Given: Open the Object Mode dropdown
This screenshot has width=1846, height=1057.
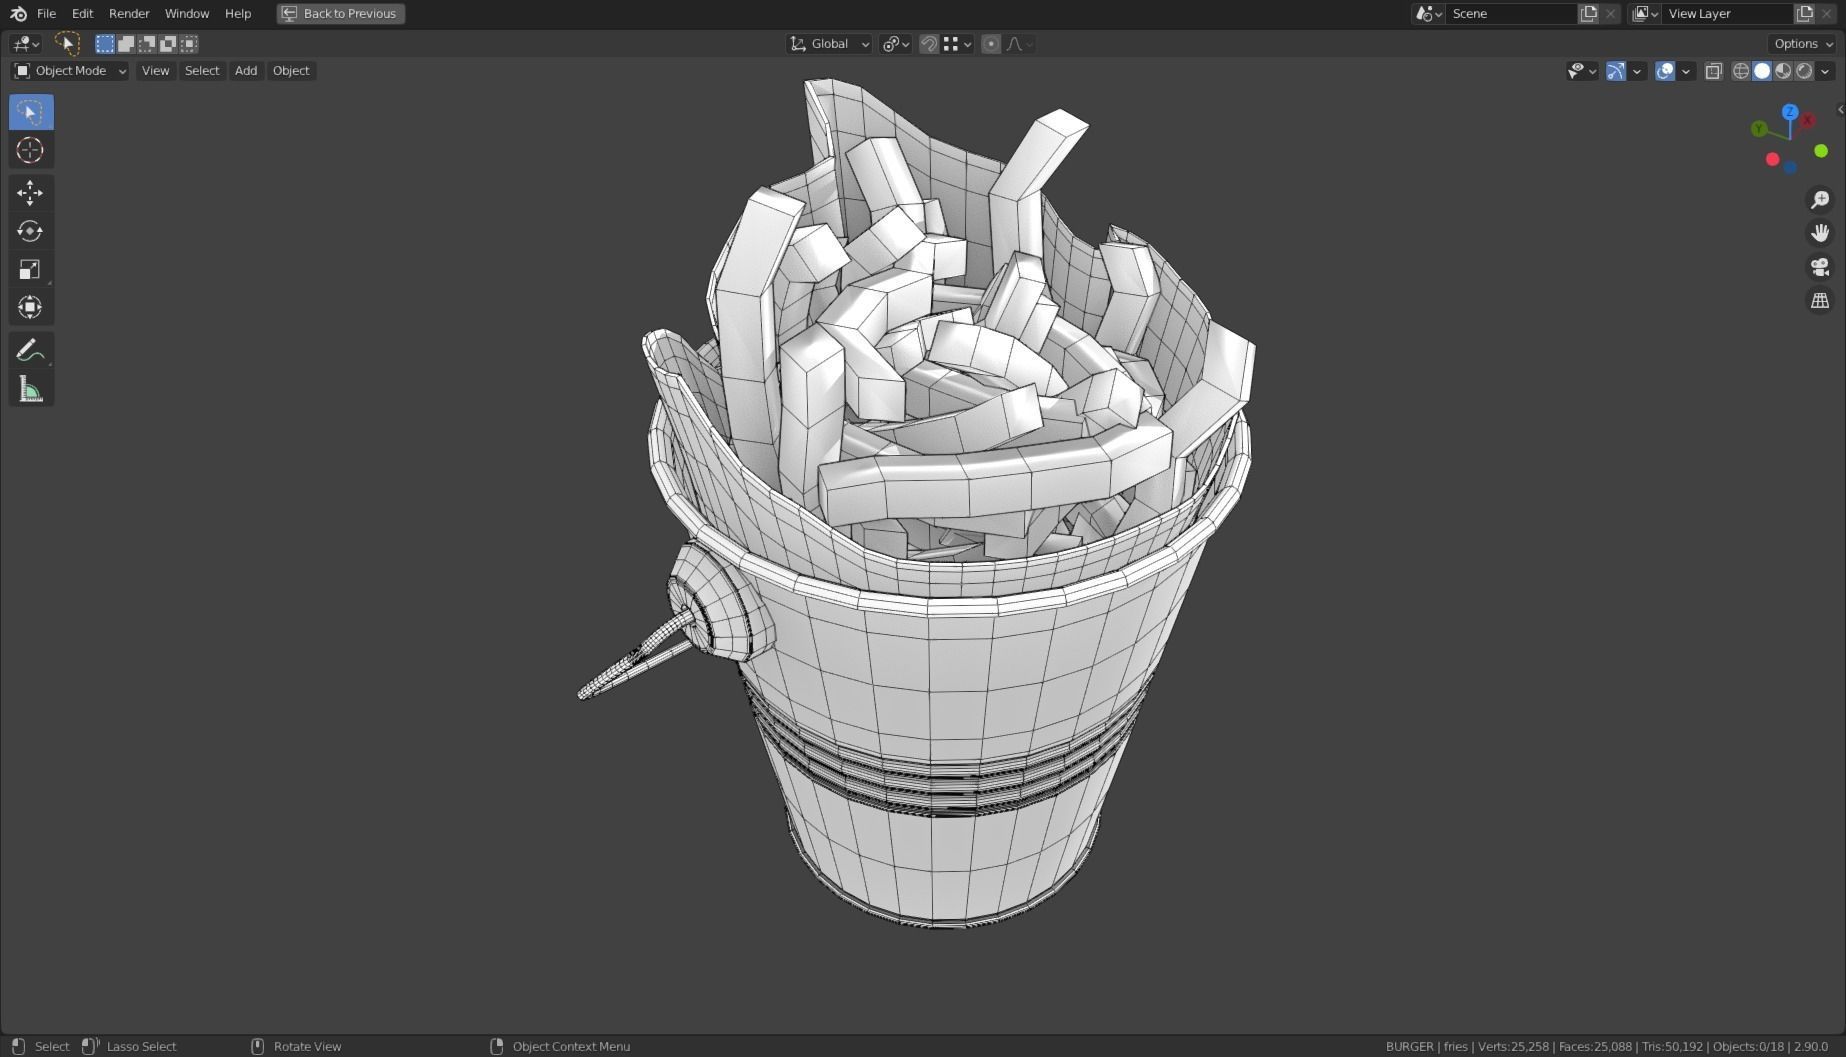Looking at the screenshot, I should point(69,71).
